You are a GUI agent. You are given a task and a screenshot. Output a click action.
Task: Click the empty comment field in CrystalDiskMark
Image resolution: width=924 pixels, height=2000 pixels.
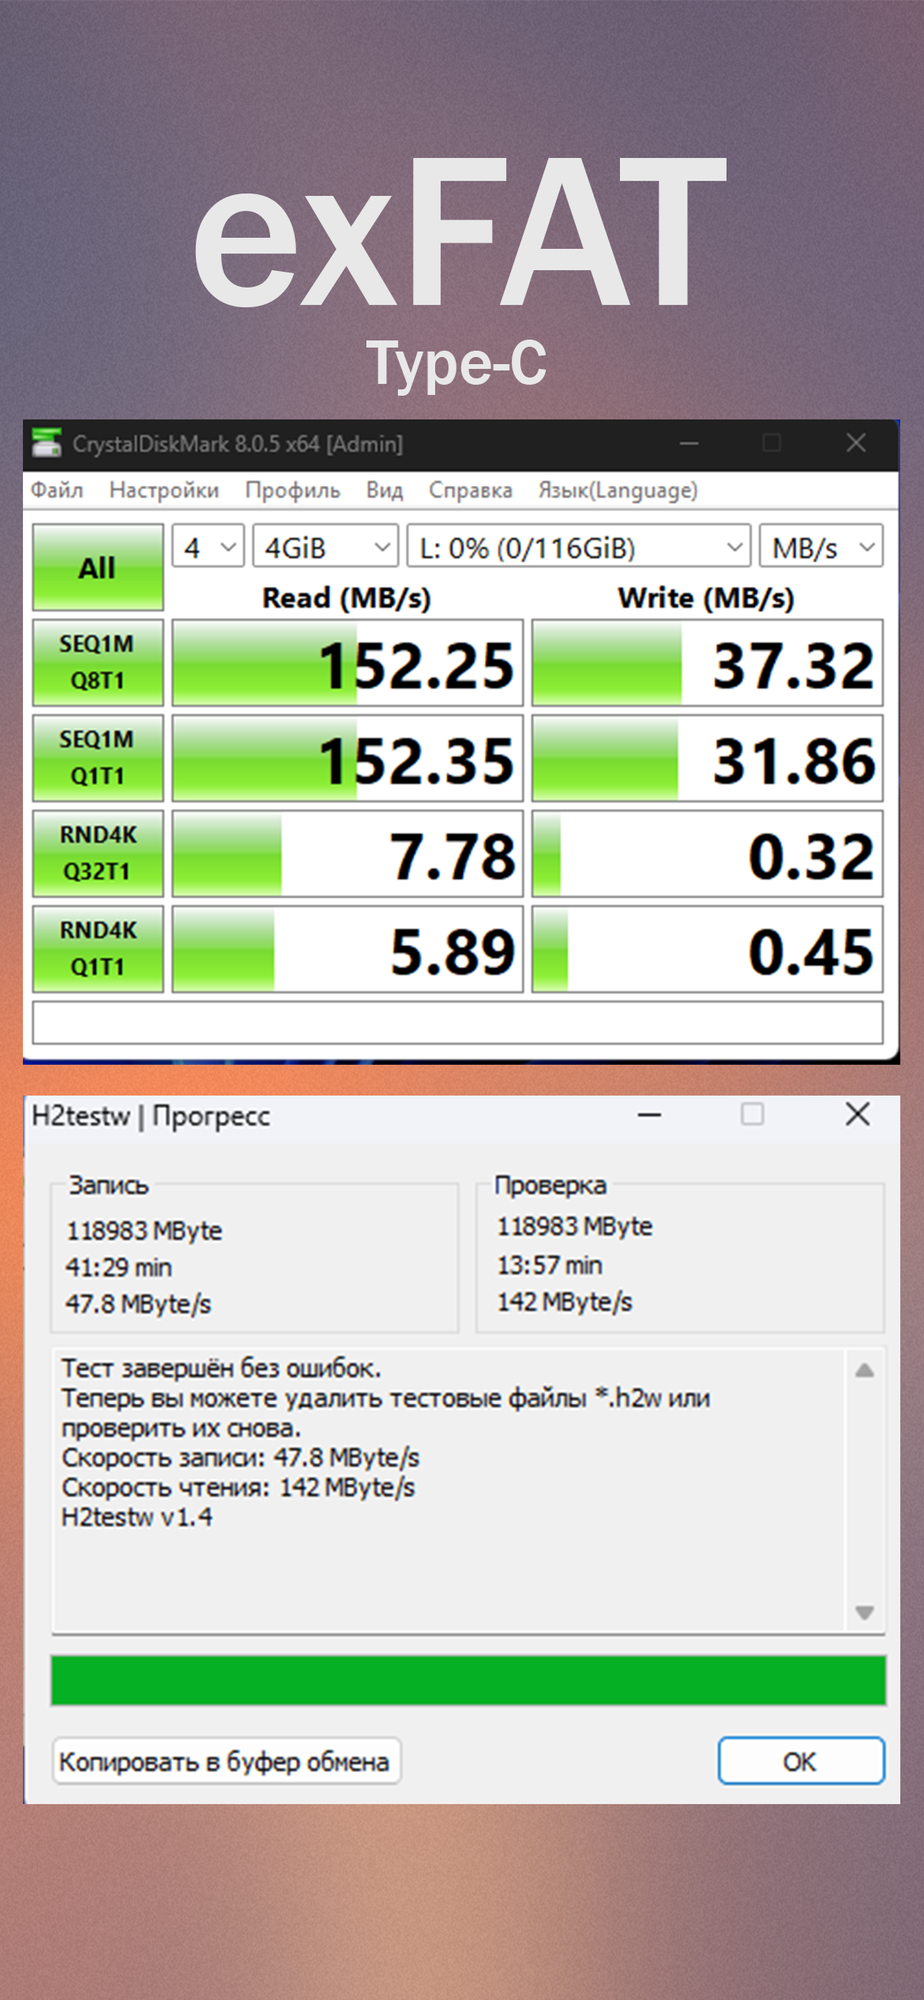(458, 1023)
